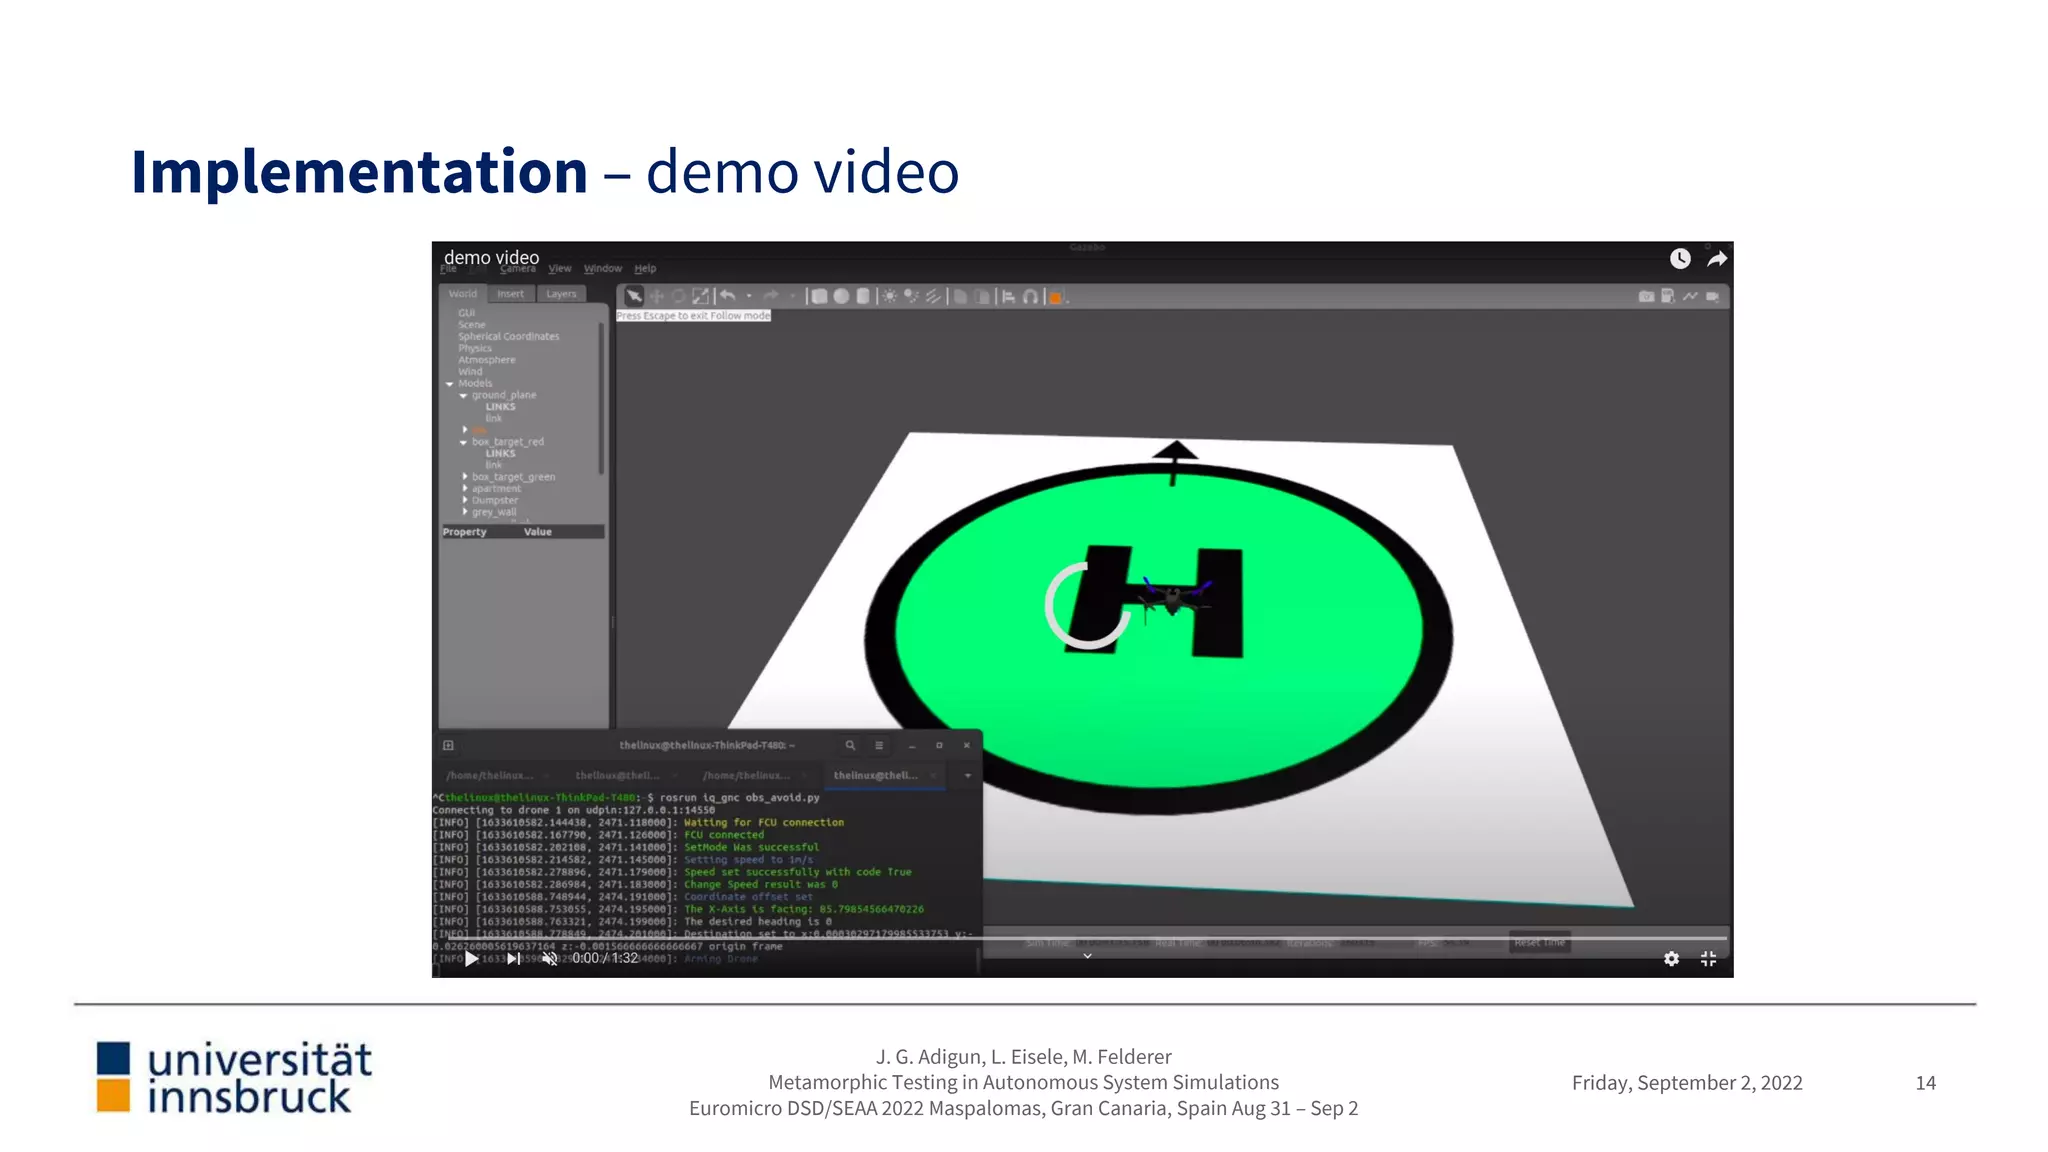Screen dimensions: 2048x1152
Task: Open the Window menu
Action: point(602,268)
